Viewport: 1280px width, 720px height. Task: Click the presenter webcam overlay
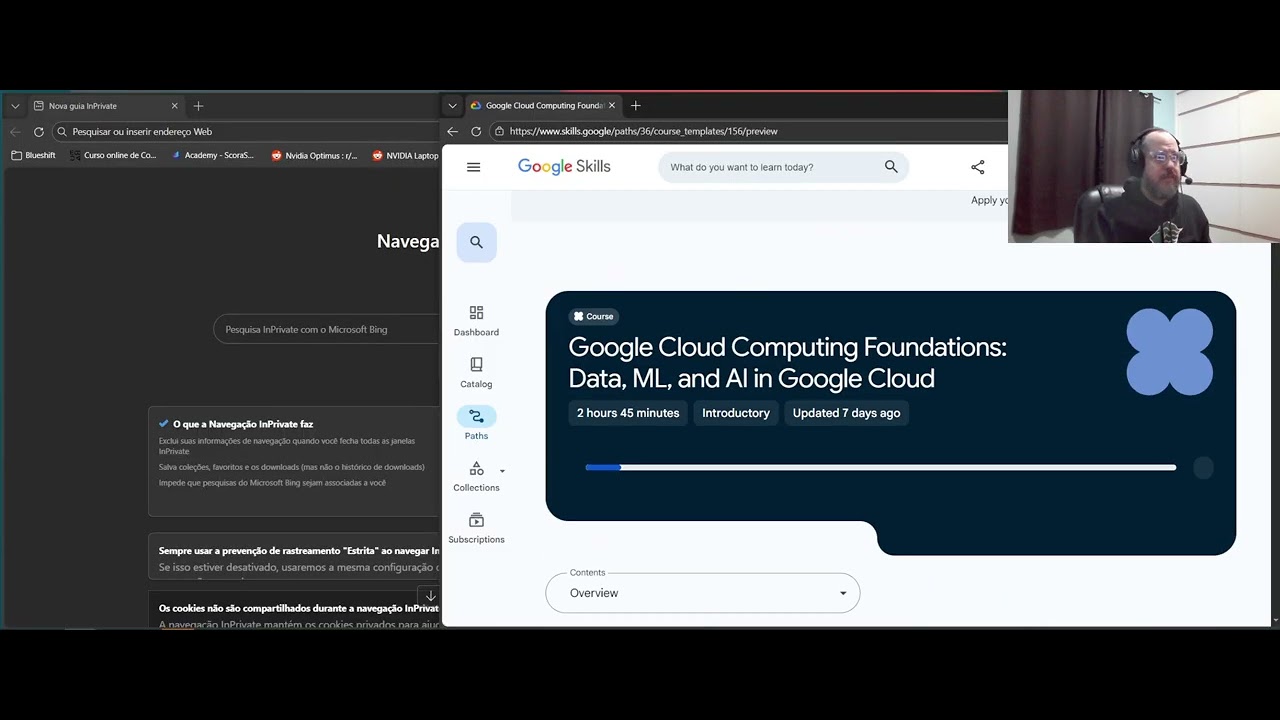(x=1144, y=167)
